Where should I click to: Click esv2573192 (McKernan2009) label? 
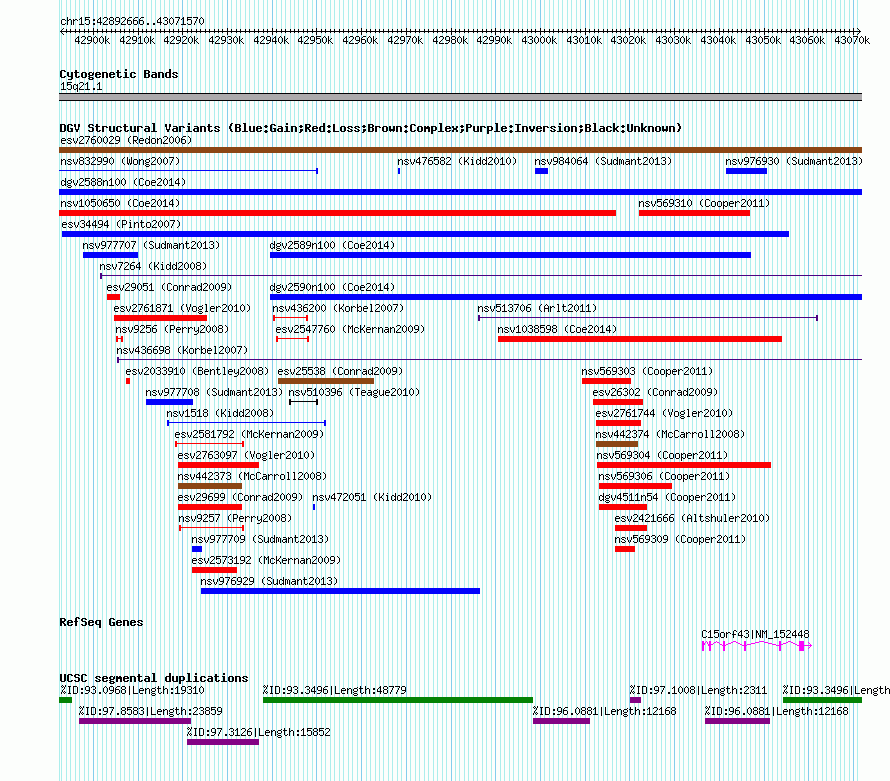266,560
